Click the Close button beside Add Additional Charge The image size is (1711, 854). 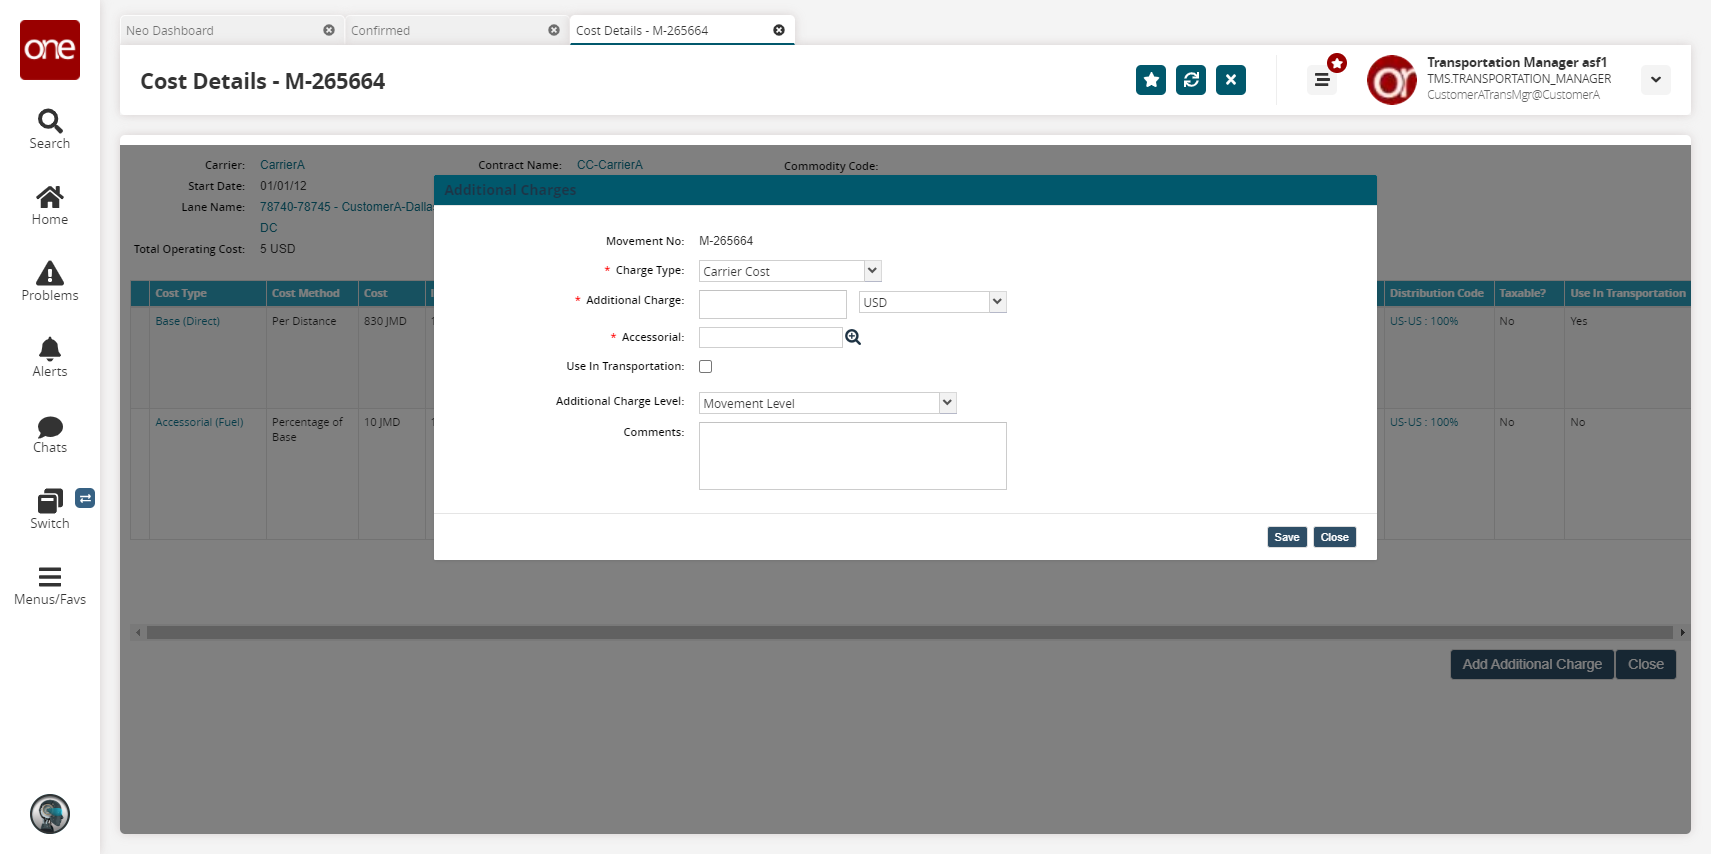tap(1646, 664)
